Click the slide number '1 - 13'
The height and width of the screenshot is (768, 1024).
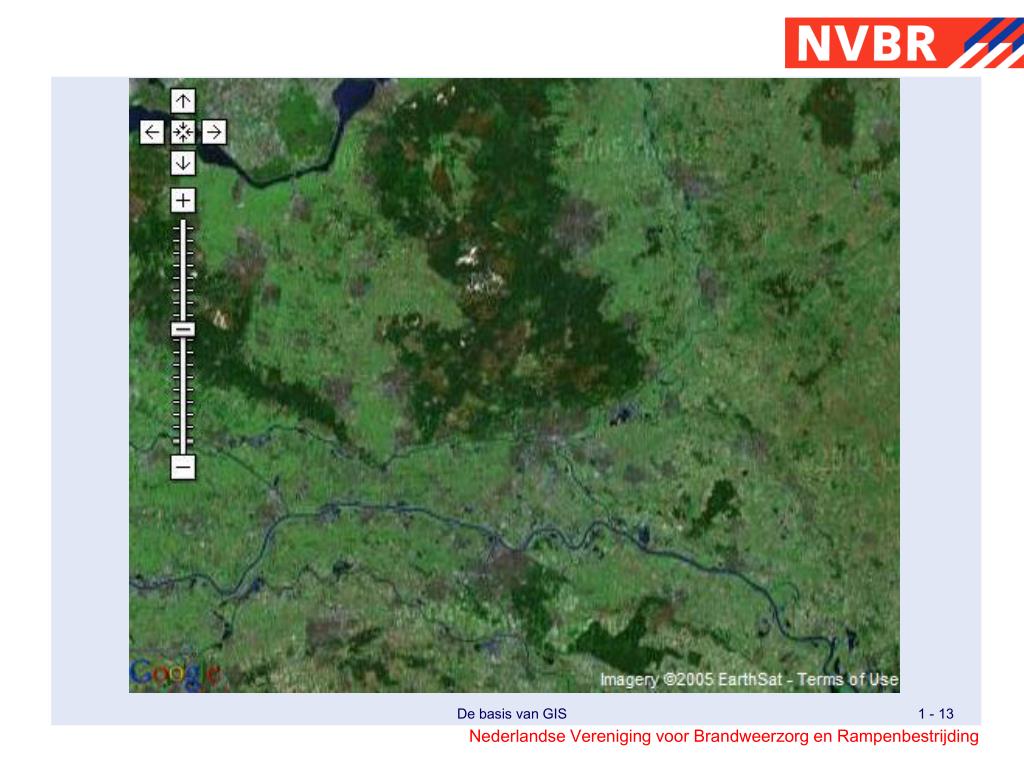coord(936,714)
